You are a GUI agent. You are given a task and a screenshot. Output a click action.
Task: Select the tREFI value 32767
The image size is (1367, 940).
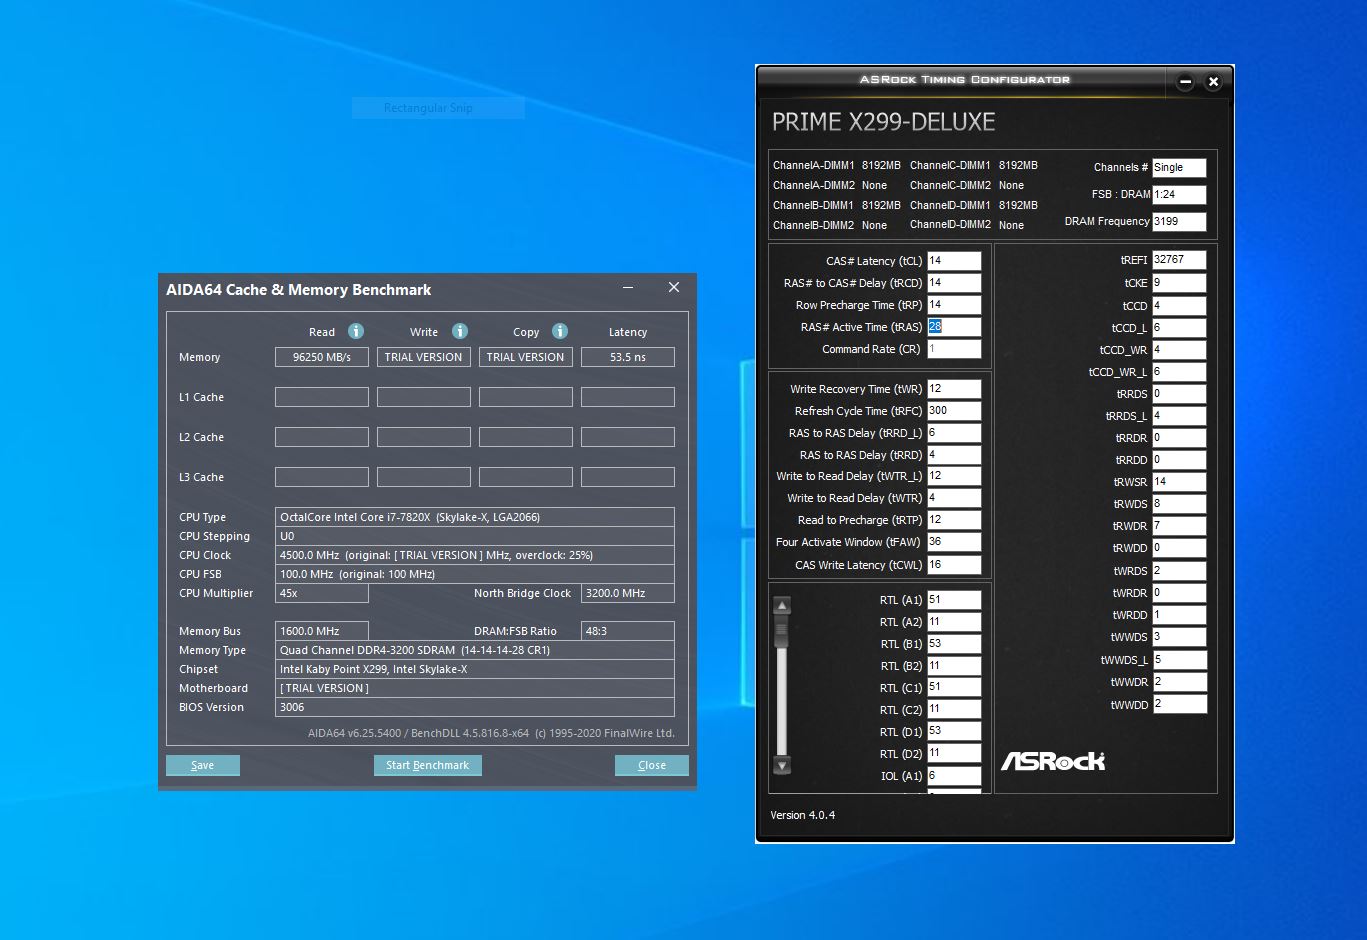pyautogui.click(x=1178, y=259)
